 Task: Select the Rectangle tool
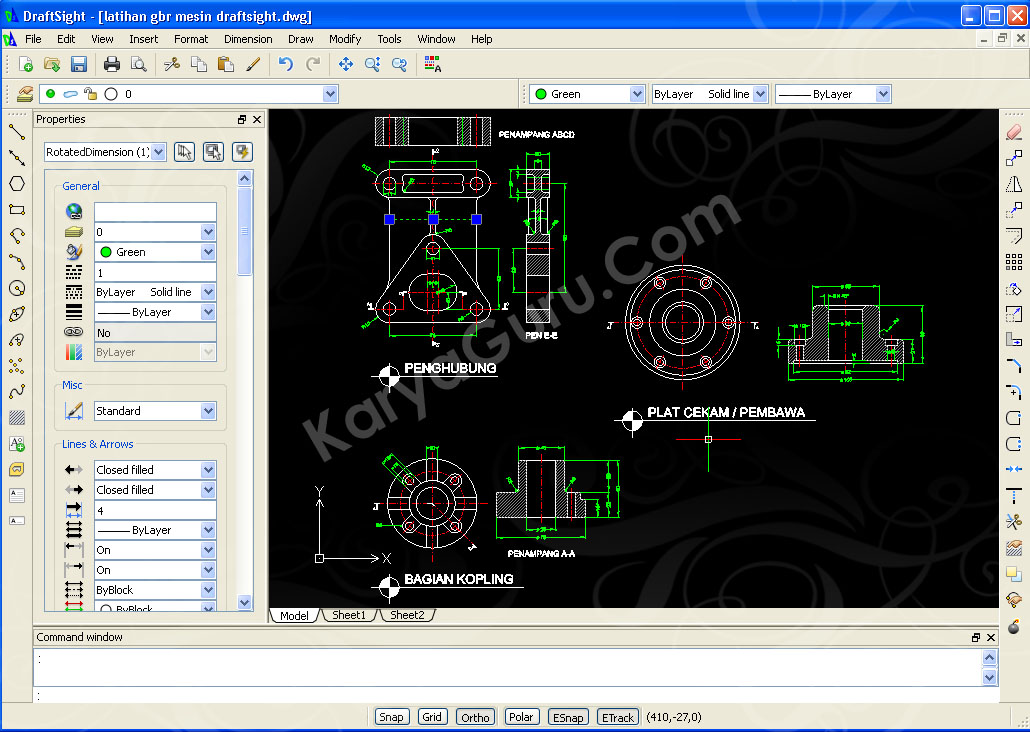(16, 209)
